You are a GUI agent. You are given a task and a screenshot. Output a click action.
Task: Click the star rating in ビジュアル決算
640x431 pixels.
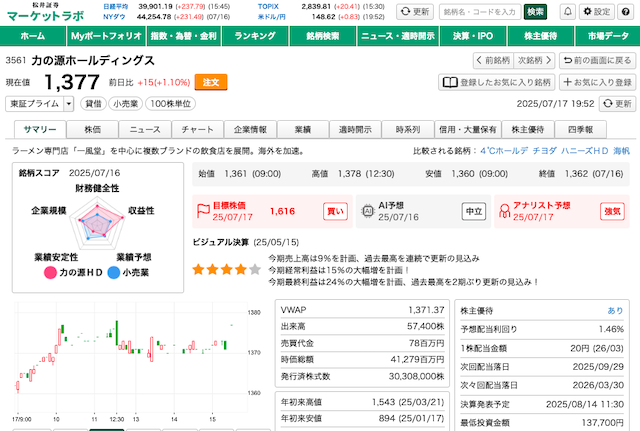click(227, 269)
